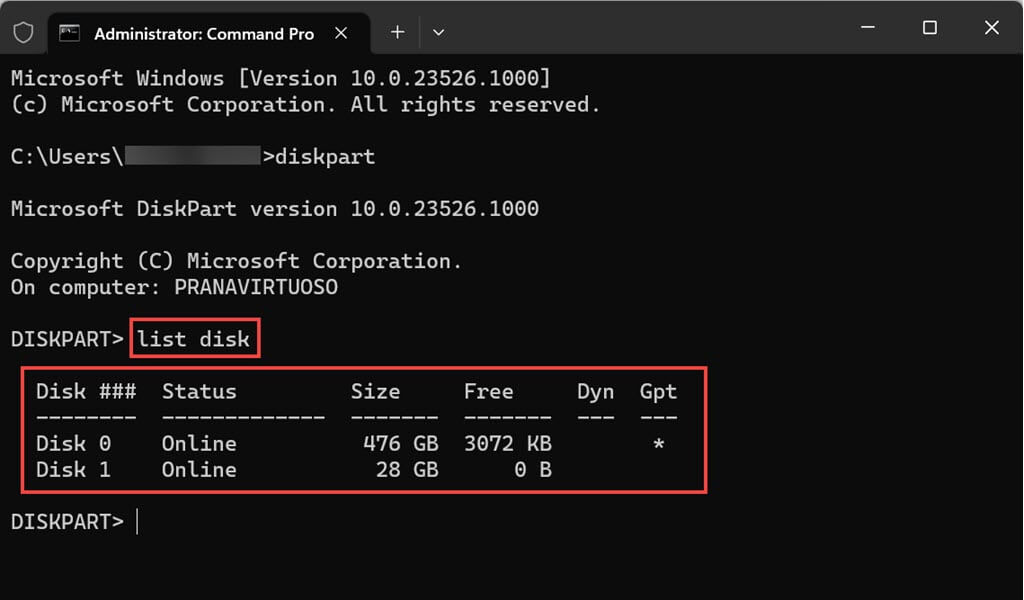Click the terminal icon on the tab
This screenshot has height=600, width=1024.
[x=69, y=33]
